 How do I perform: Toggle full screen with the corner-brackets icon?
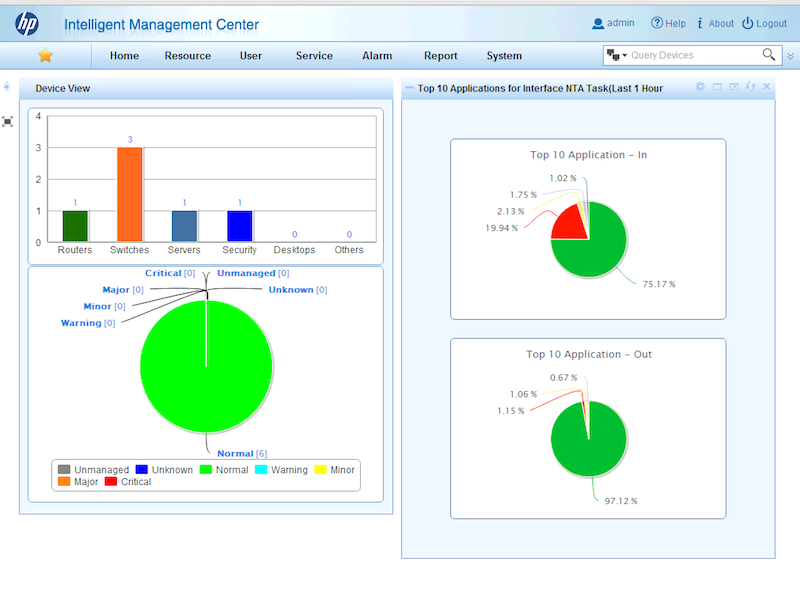tap(7, 121)
